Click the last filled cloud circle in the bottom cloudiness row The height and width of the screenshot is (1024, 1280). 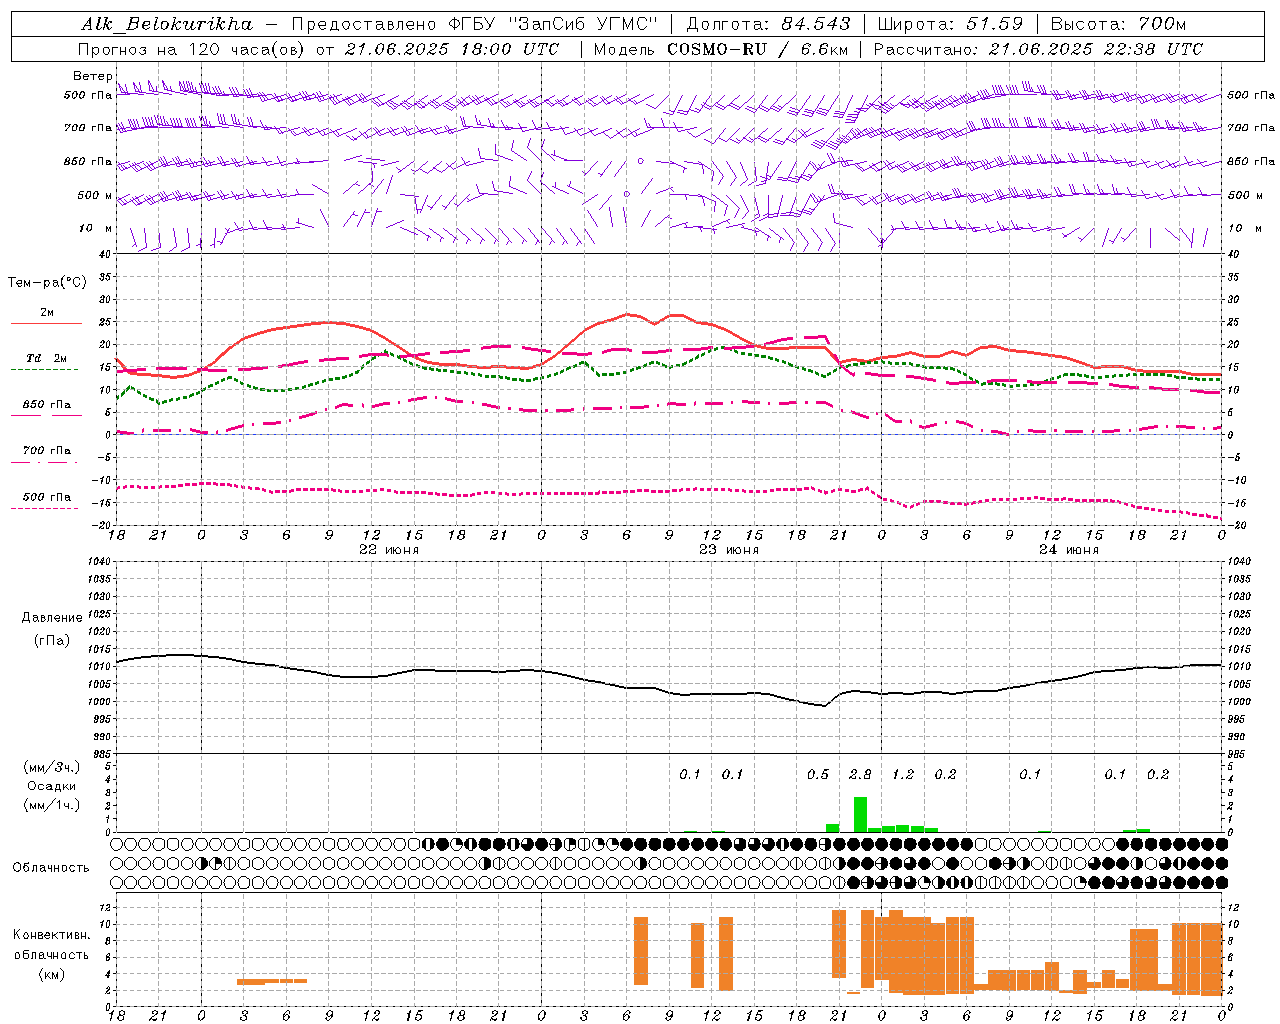[x=1221, y=882]
